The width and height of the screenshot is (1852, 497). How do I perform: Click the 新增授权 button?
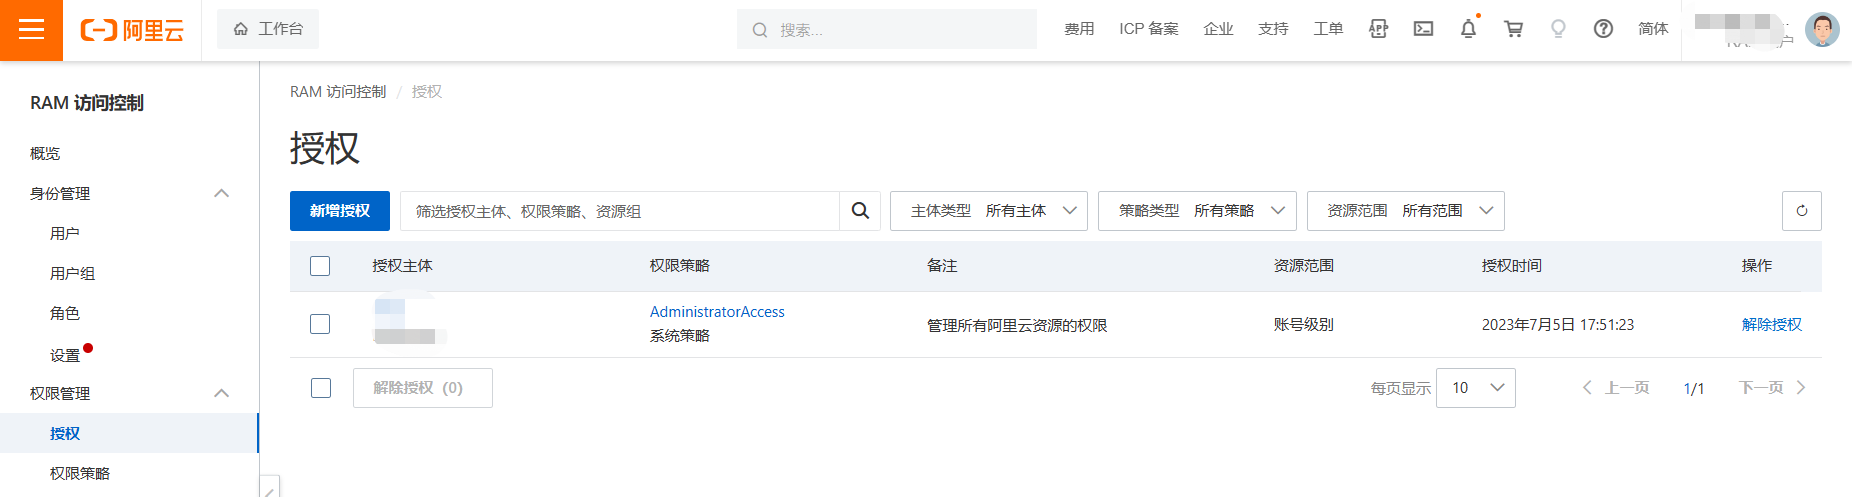(x=340, y=211)
